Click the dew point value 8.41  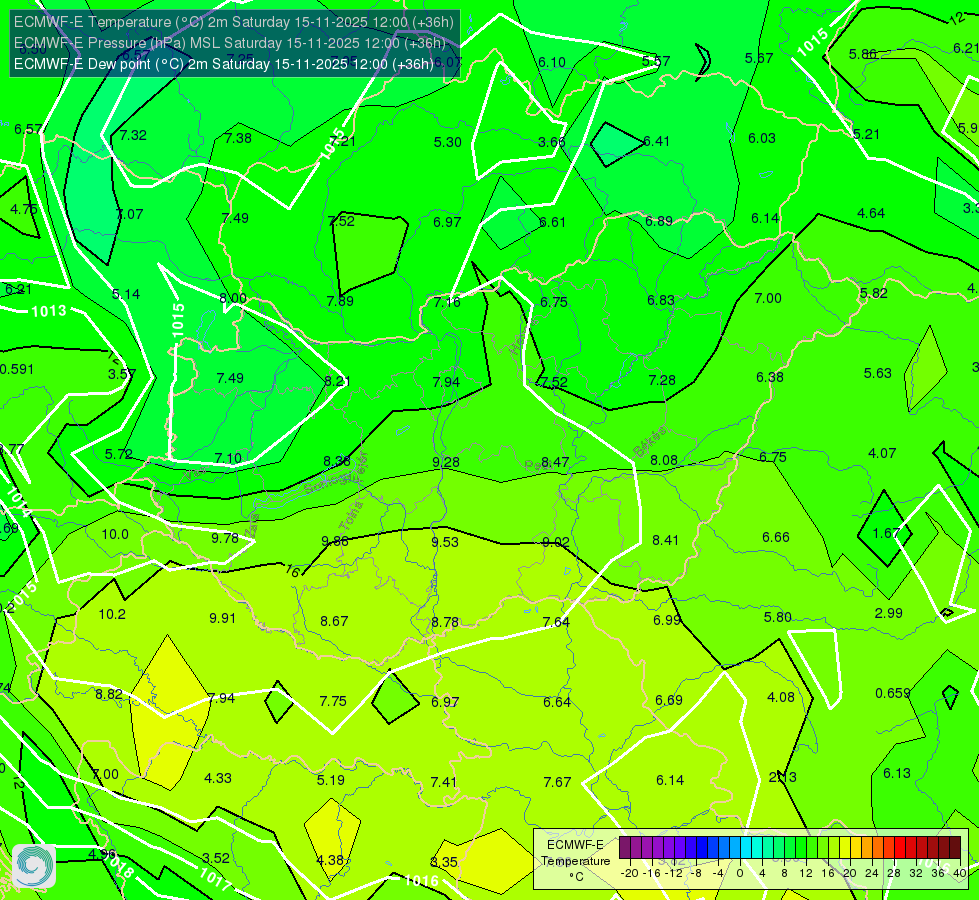click(x=665, y=540)
